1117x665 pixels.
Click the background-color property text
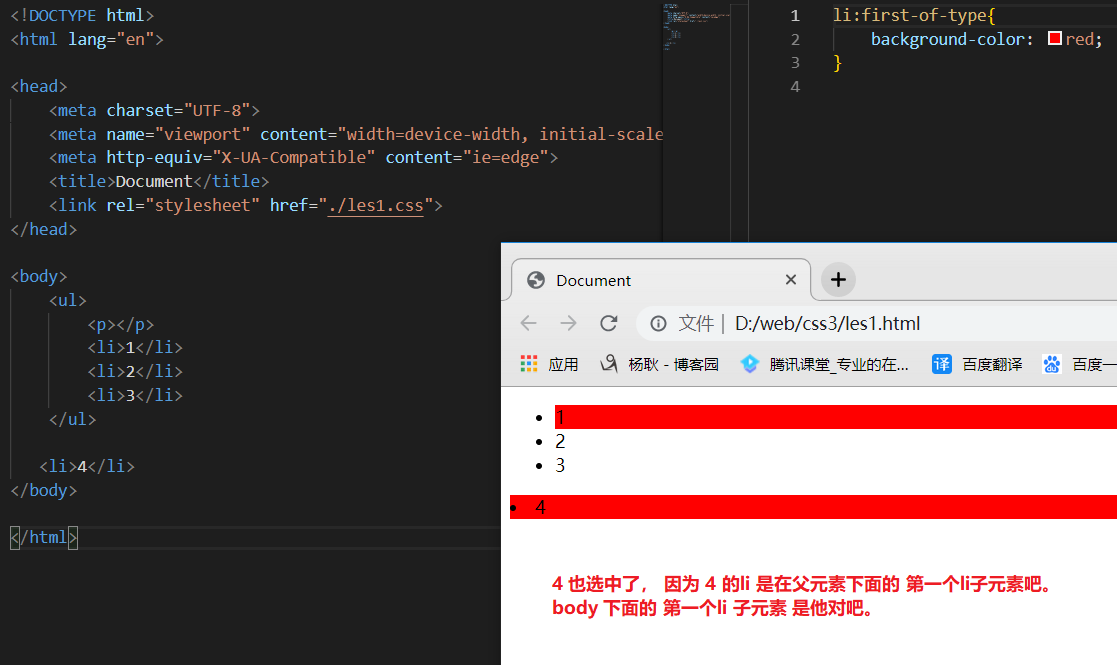947,39
